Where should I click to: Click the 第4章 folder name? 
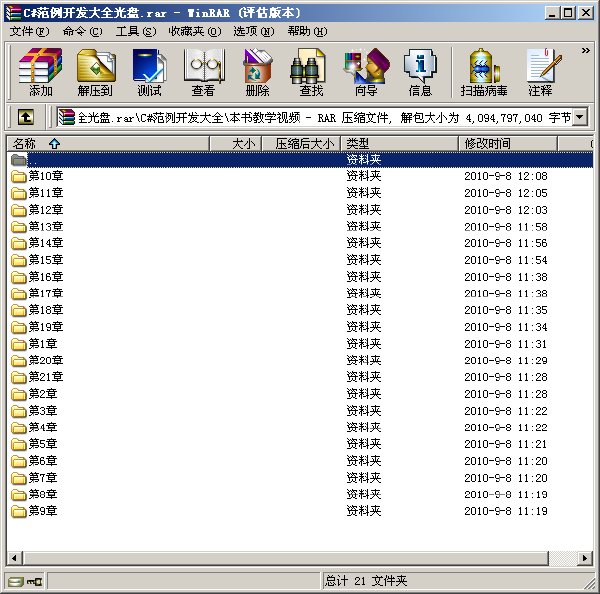pyautogui.click(x=43, y=427)
